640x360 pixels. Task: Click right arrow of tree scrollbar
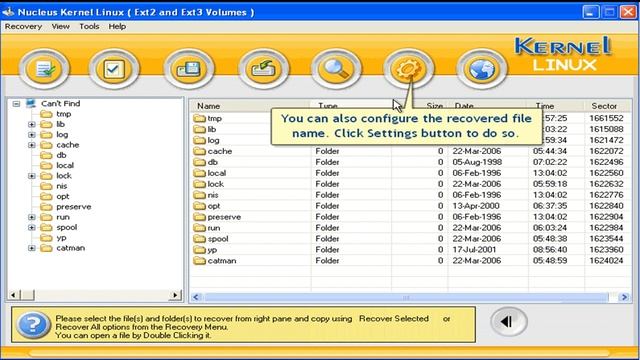pos(175,295)
